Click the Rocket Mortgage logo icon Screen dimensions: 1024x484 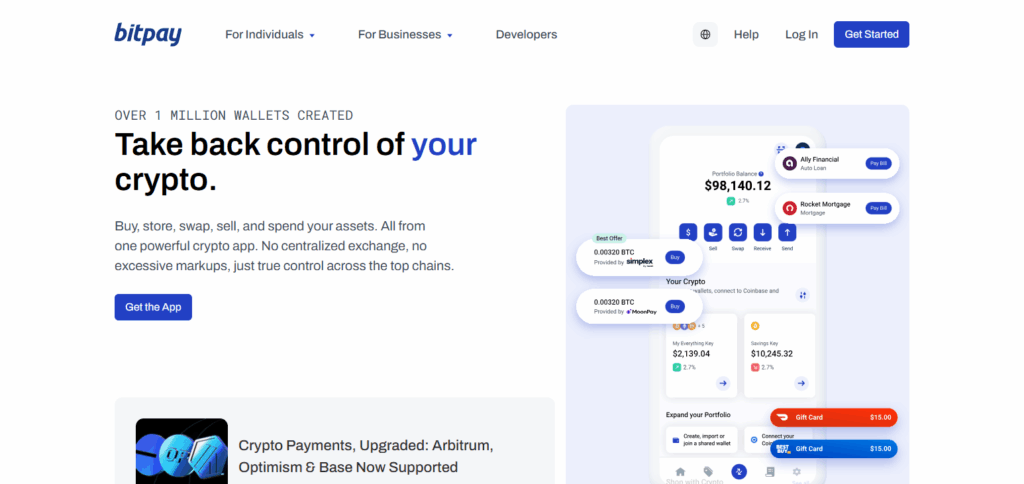(x=790, y=208)
